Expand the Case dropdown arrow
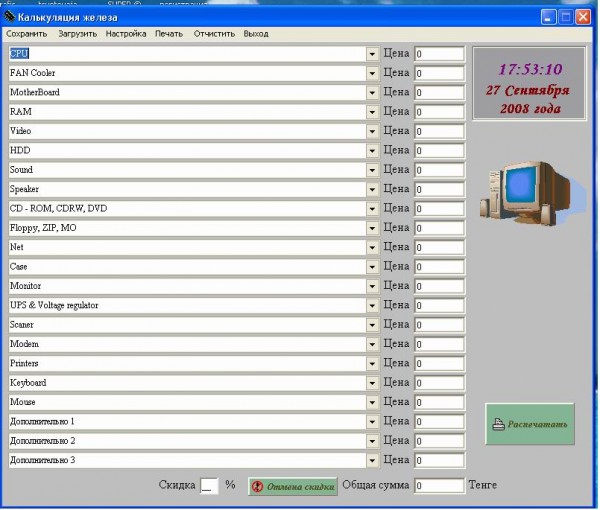Image resolution: width=600 pixels, height=510 pixels. (372, 267)
